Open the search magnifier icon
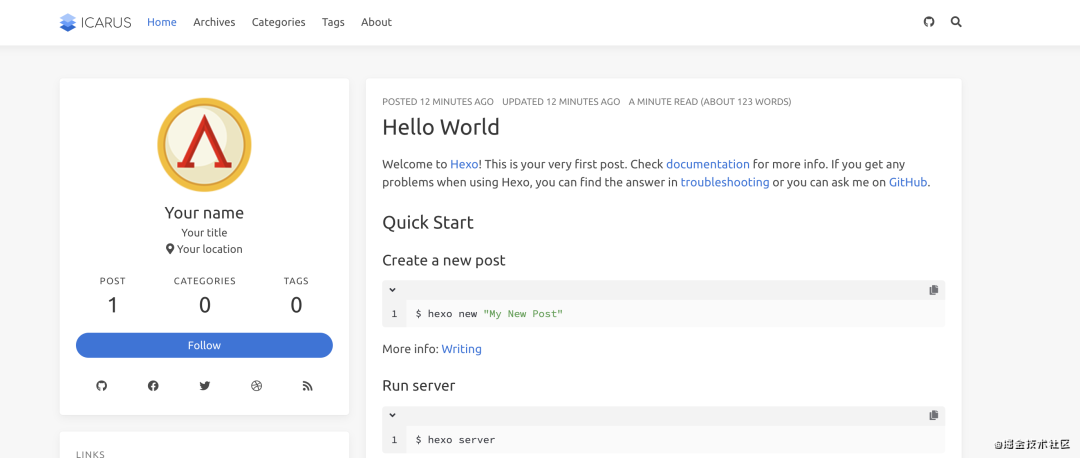This screenshot has width=1080, height=458. (955, 22)
